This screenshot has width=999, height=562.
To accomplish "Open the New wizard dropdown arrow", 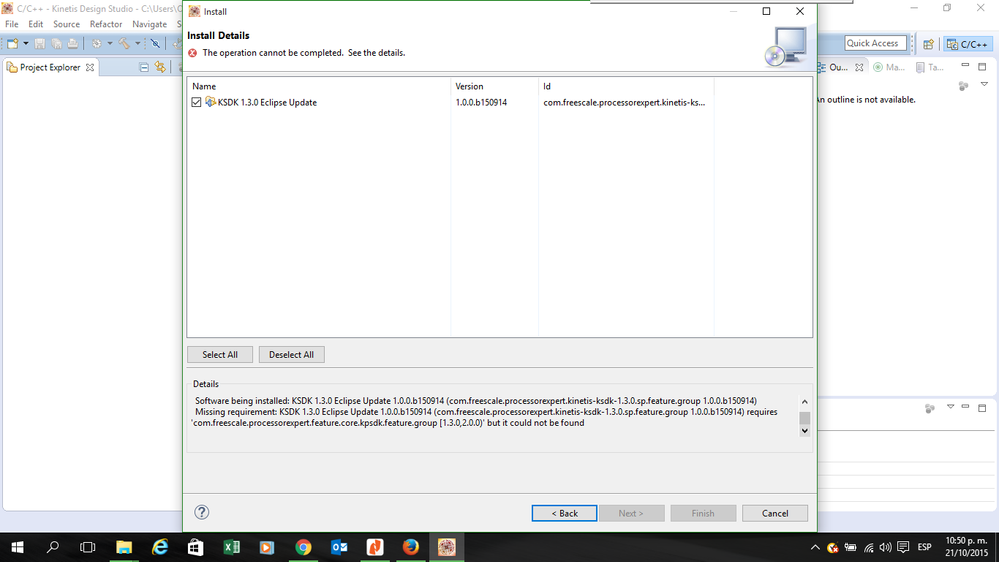I will point(25,43).
